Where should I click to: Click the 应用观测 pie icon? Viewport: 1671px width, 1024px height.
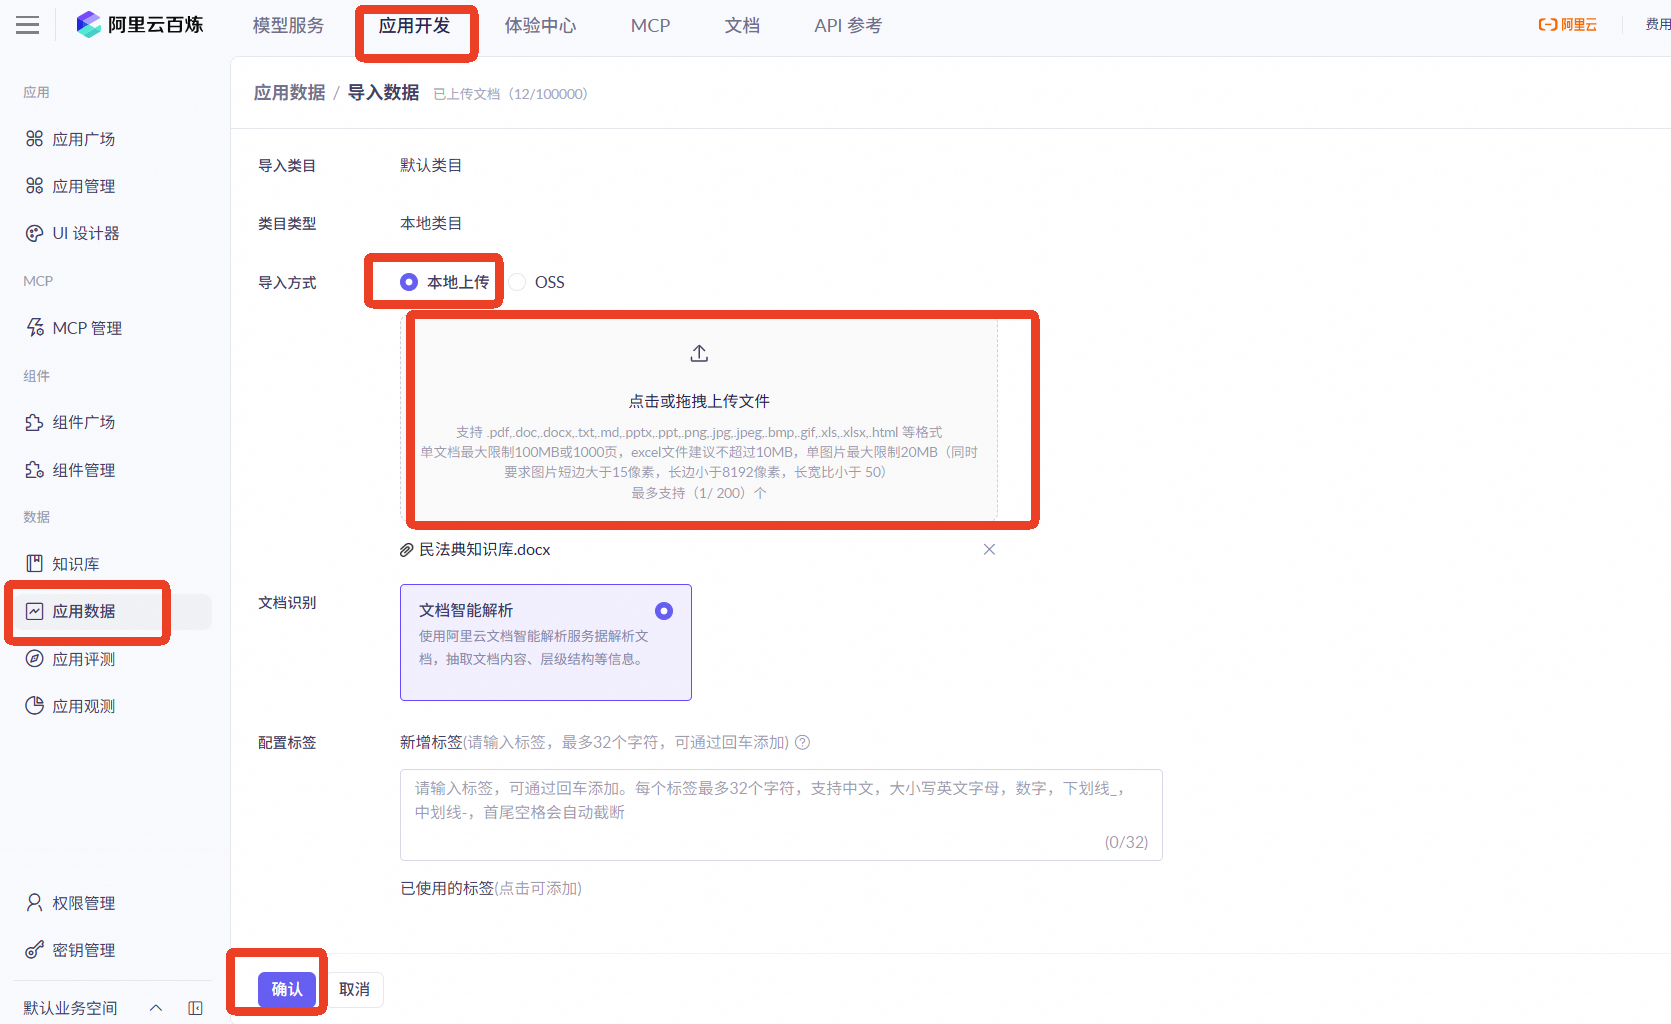[35, 706]
